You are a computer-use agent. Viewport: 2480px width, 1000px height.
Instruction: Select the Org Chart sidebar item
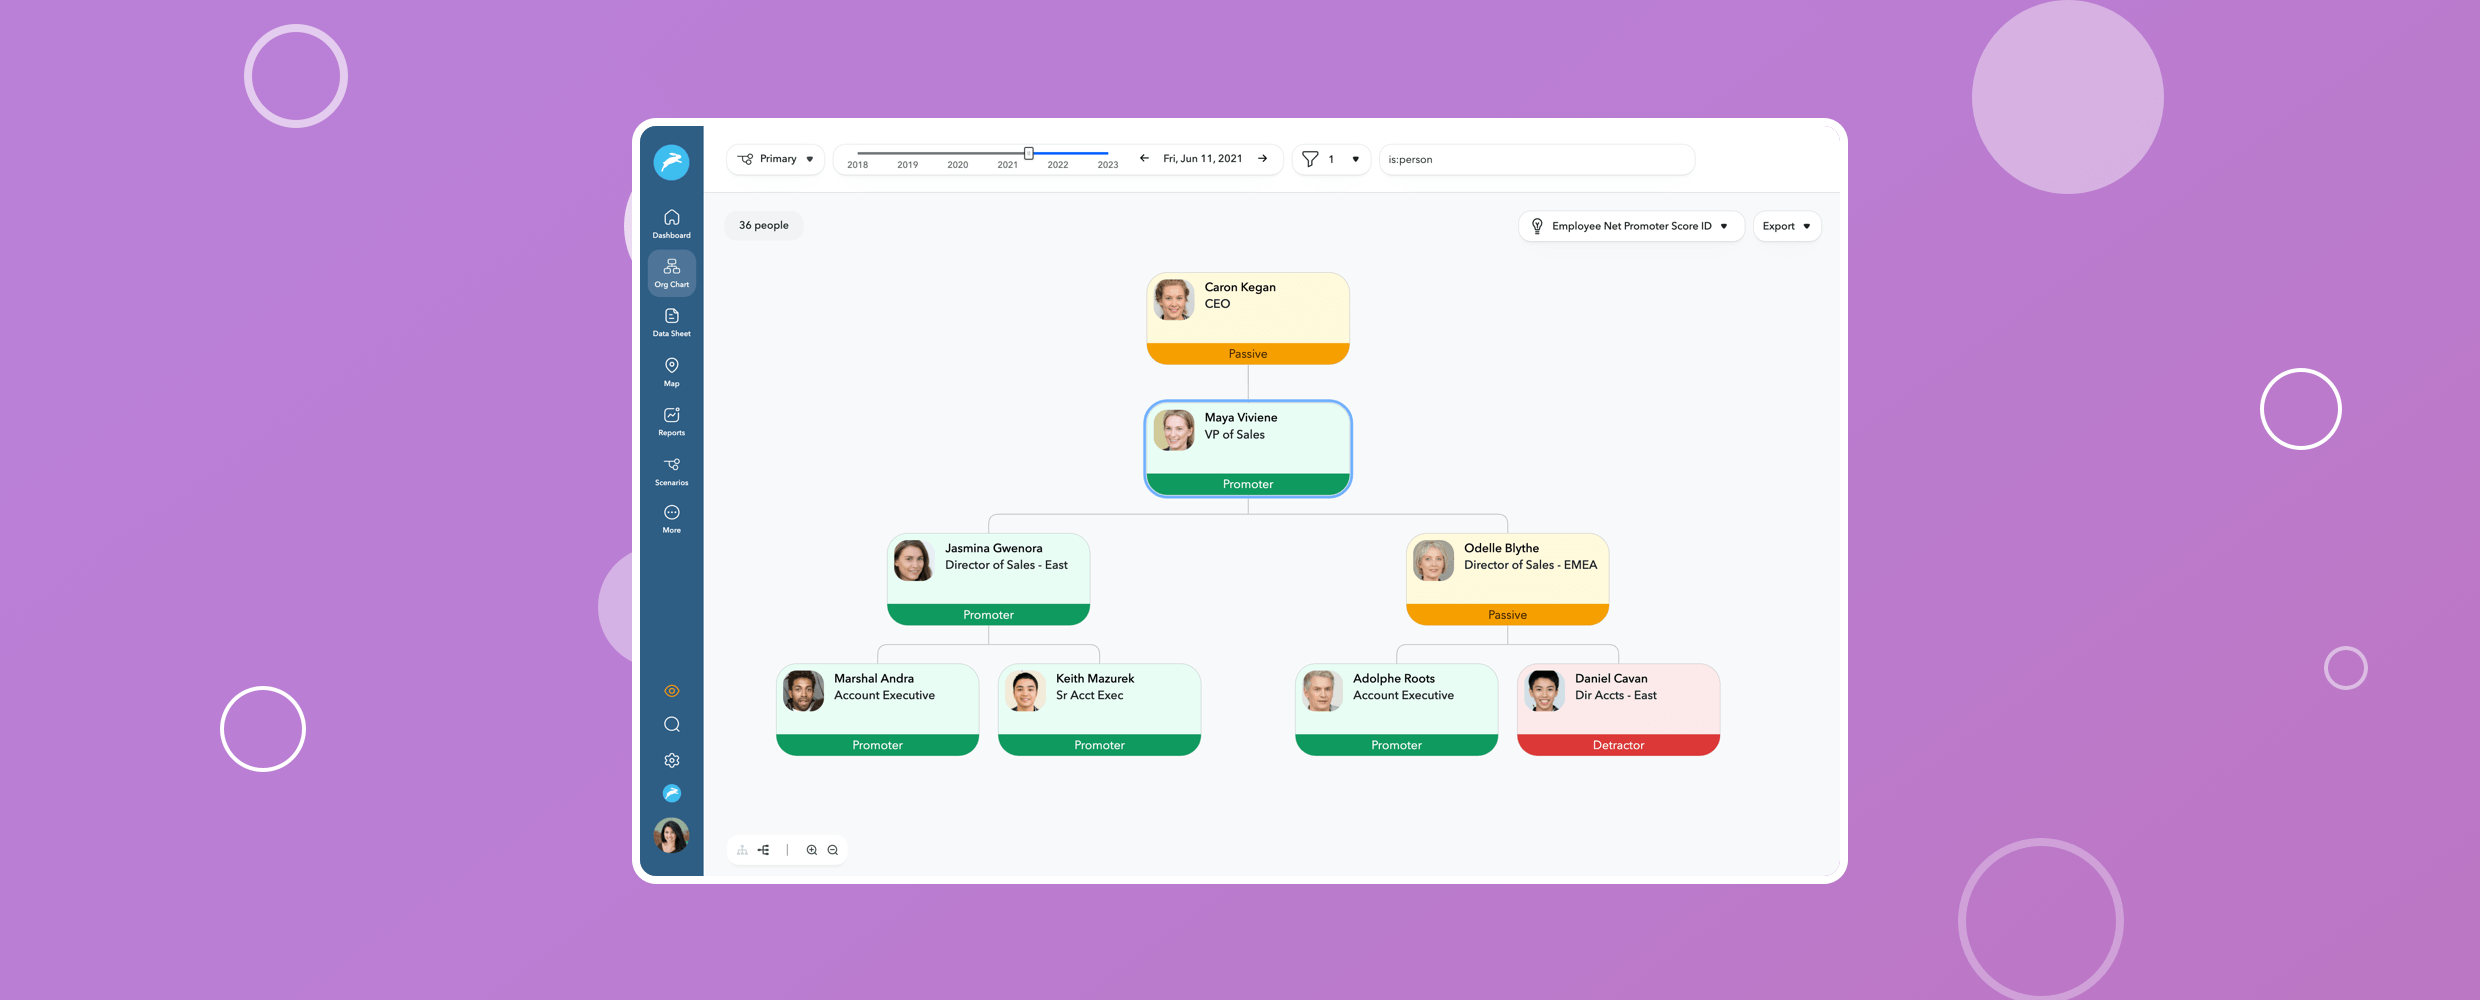click(671, 273)
